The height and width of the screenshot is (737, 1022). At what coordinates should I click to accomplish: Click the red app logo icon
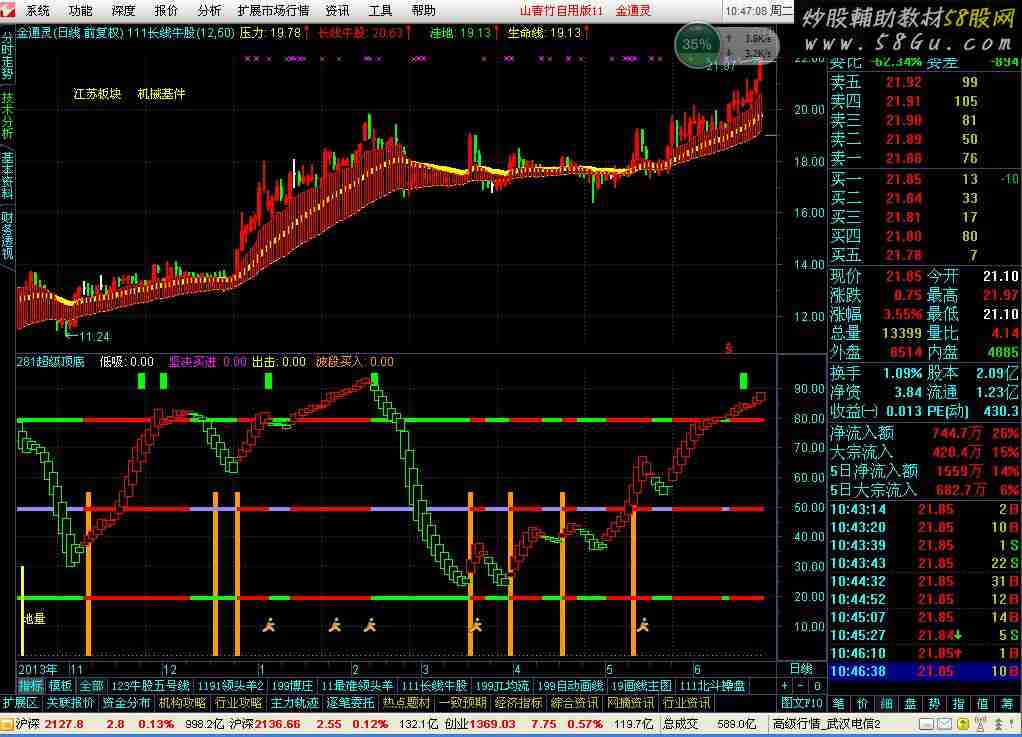(x=10, y=10)
